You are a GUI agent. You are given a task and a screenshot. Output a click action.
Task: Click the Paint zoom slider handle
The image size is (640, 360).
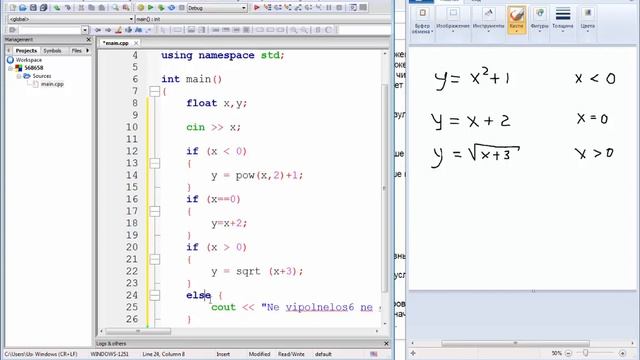pos(585,353)
